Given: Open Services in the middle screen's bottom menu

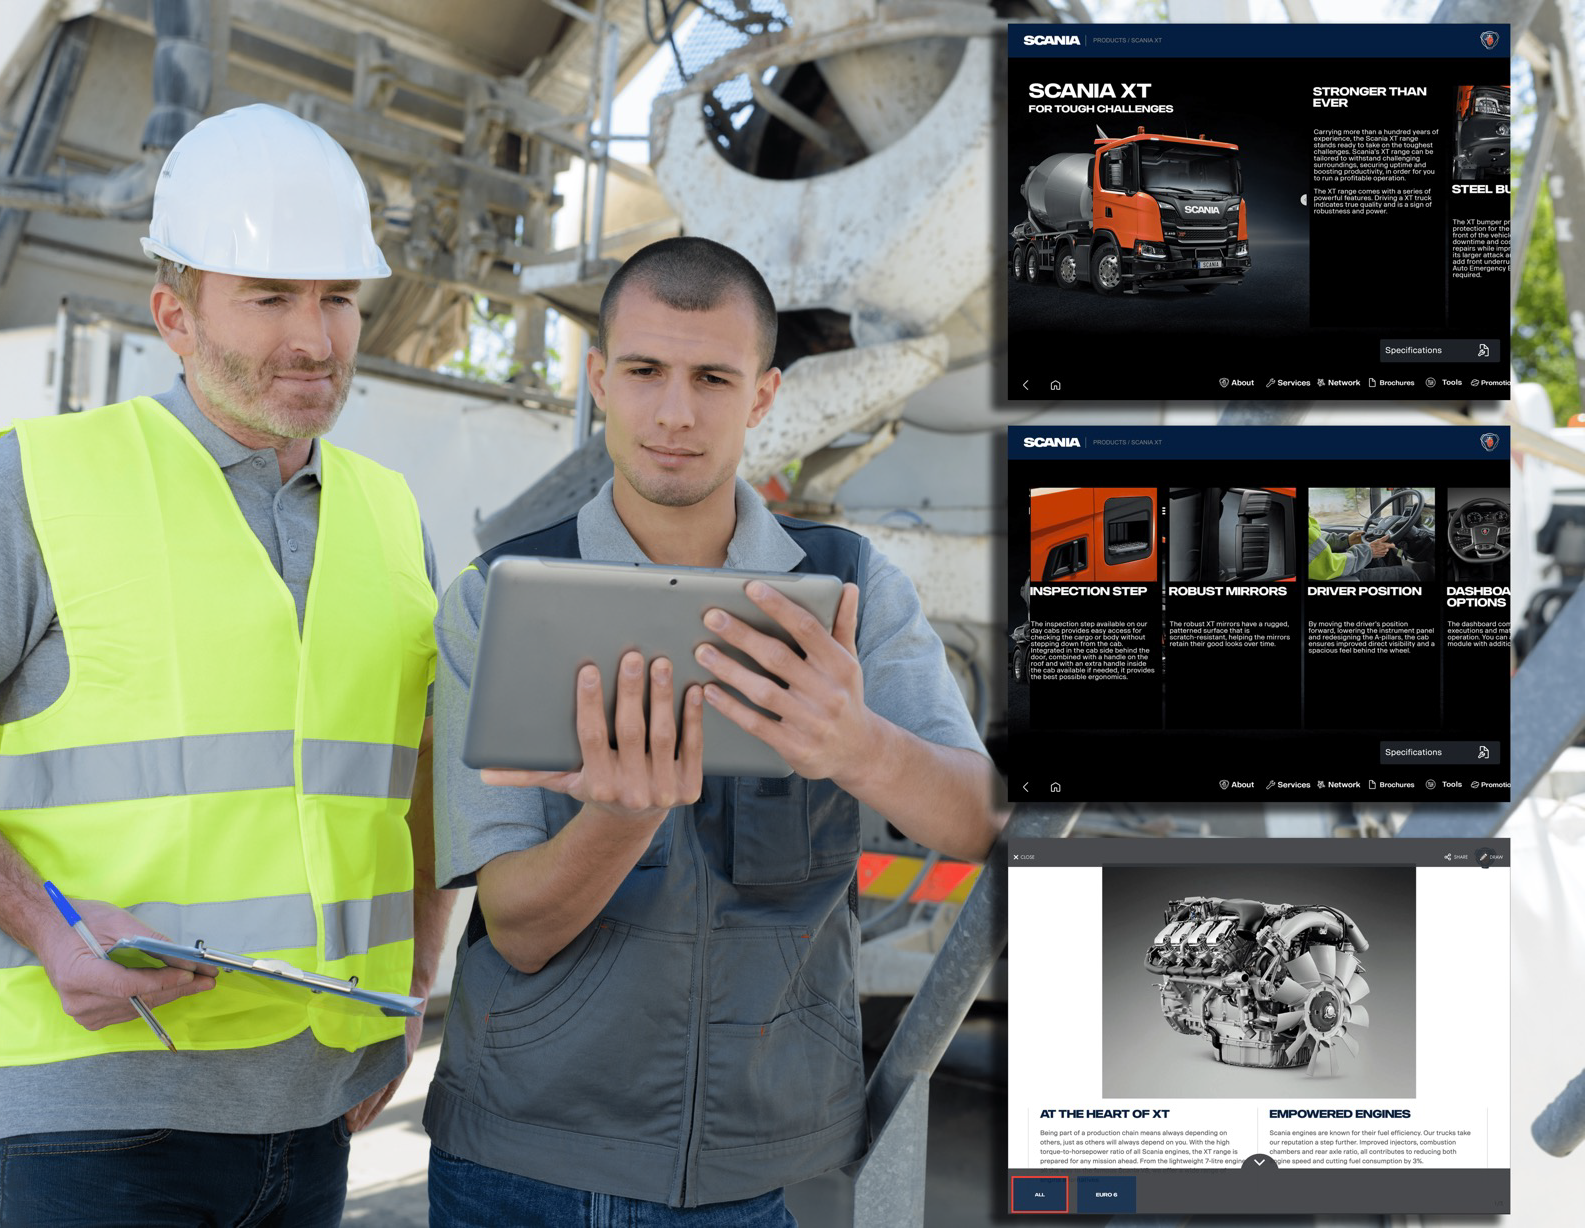Looking at the screenshot, I should 1288,785.
